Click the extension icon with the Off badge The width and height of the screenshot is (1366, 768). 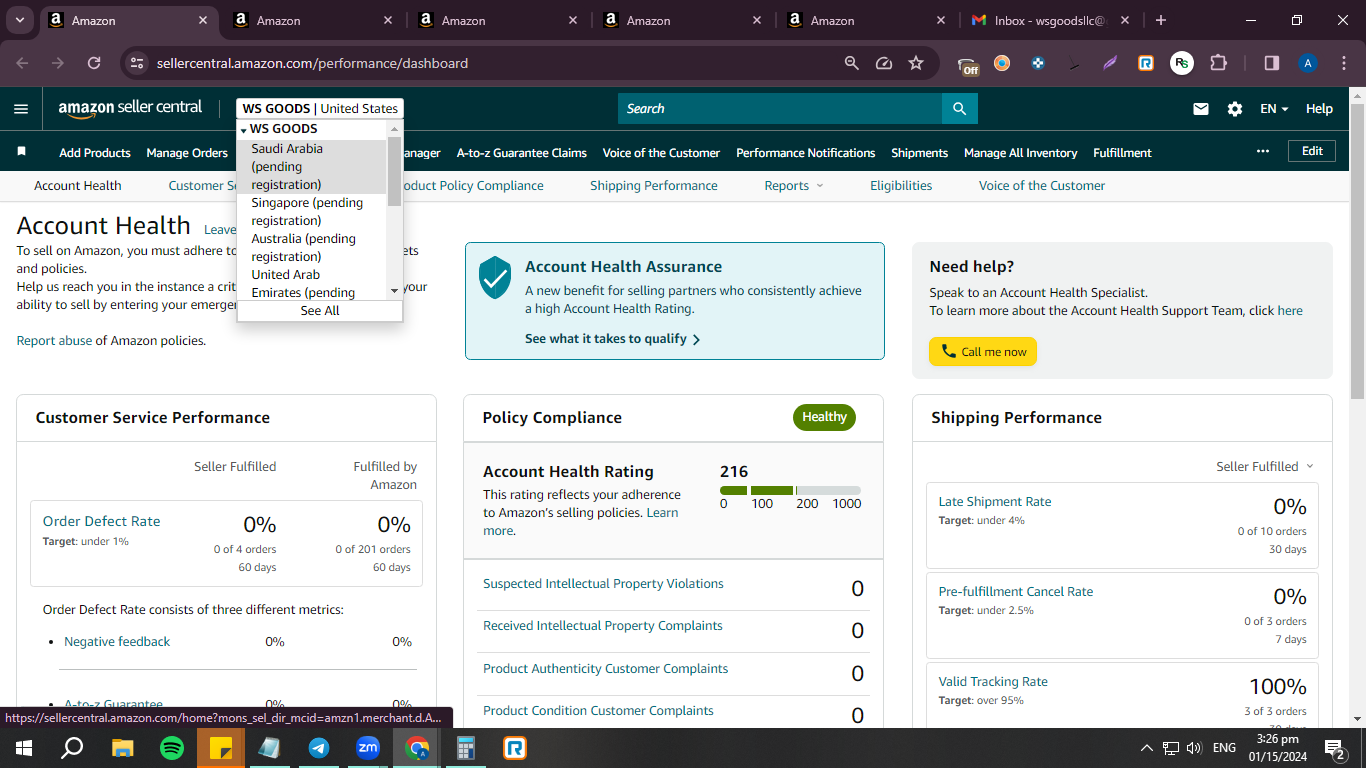coord(968,64)
